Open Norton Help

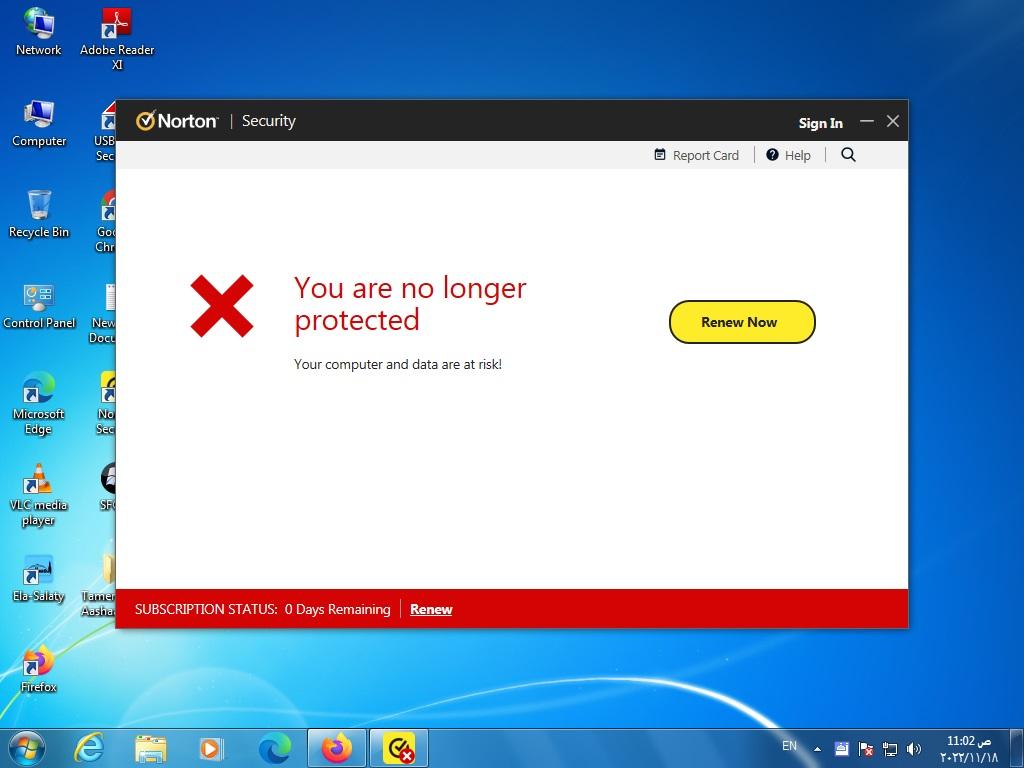click(788, 155)
